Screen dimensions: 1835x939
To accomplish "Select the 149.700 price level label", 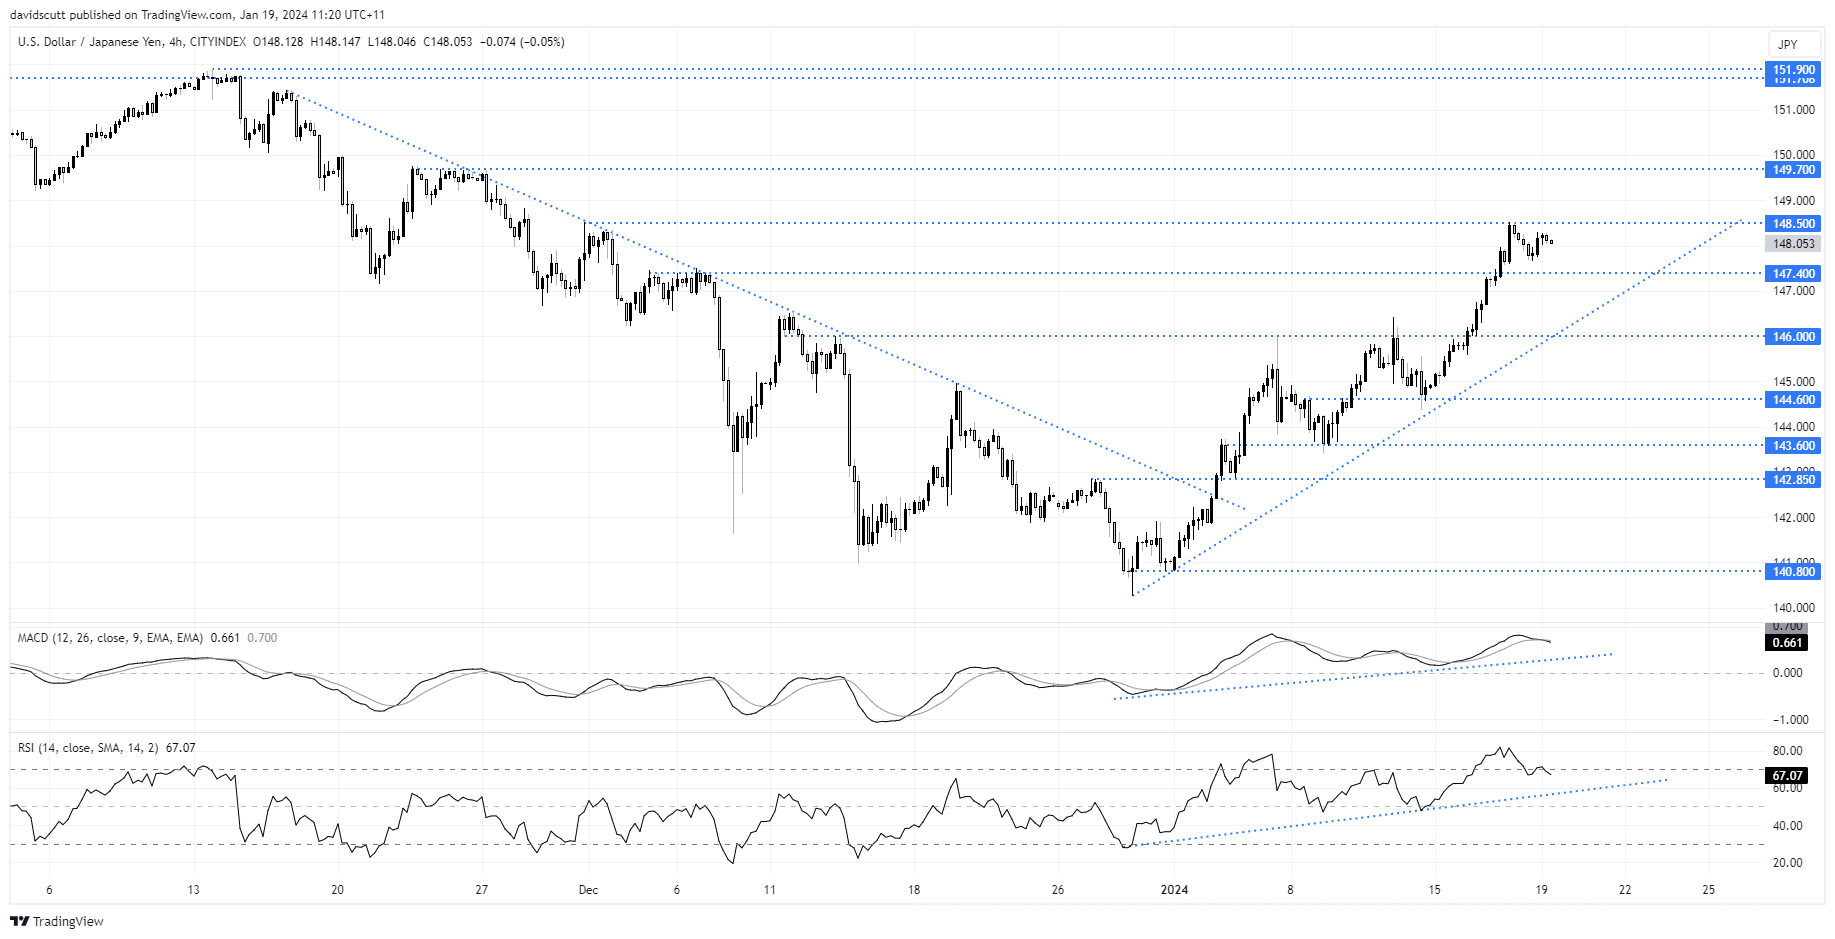I will click(1794, 170).
